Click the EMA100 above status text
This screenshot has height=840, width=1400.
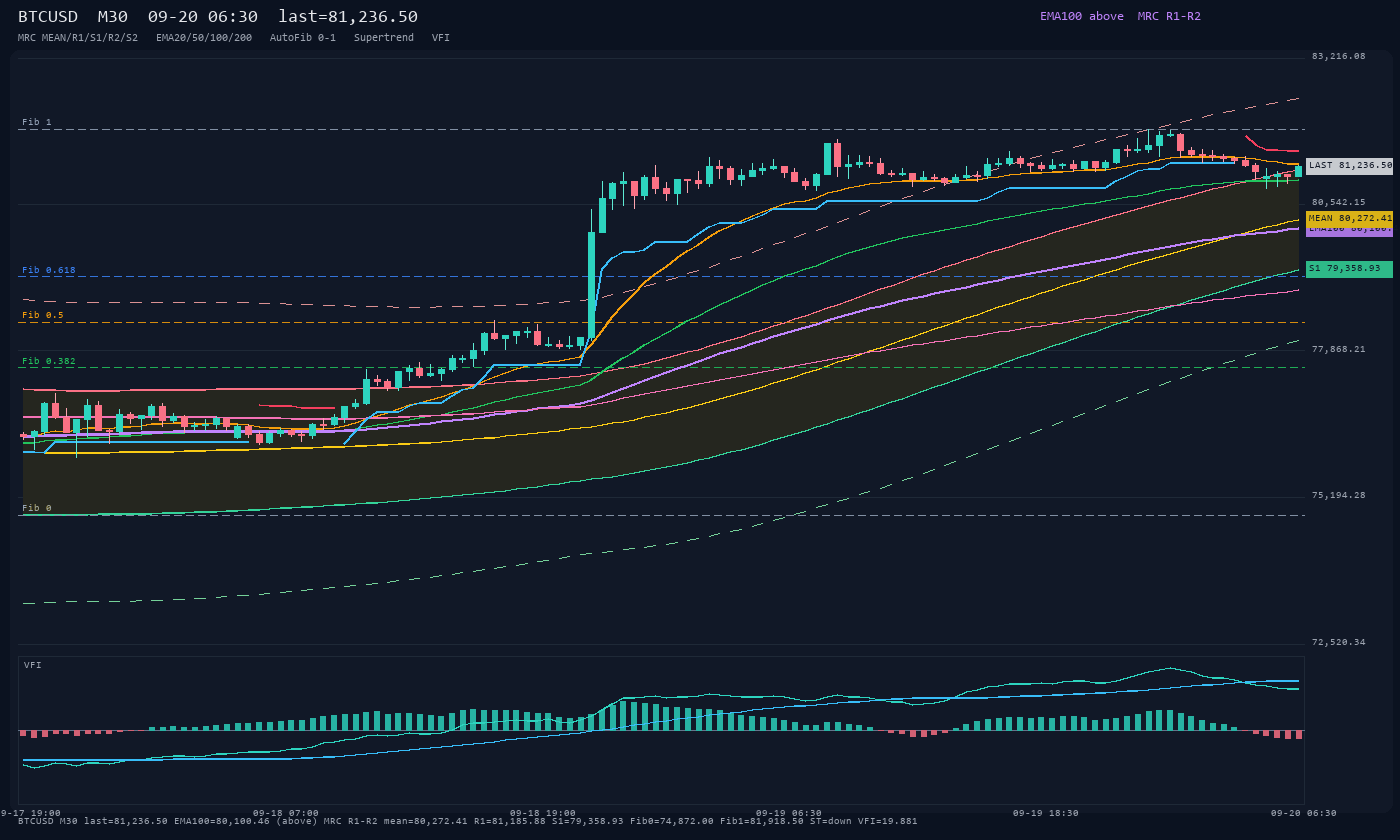click(x=1082, y=16)
